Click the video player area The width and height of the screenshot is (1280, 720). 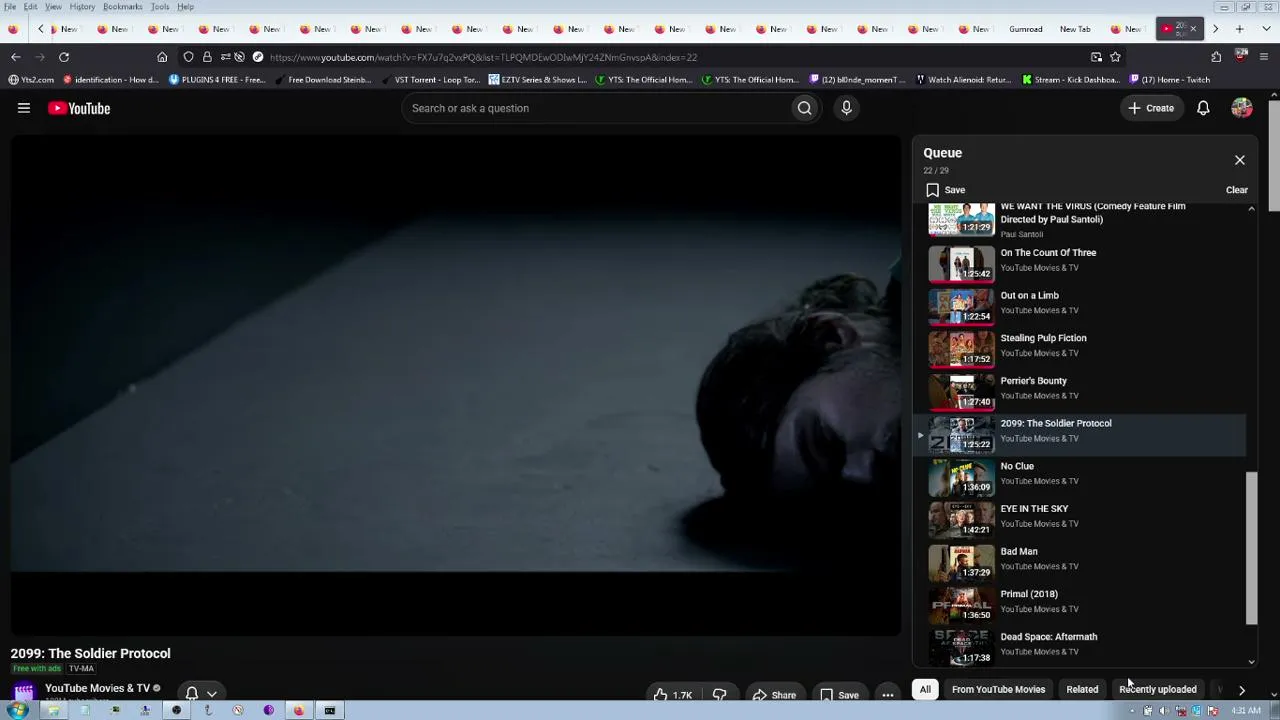point(456,385)
